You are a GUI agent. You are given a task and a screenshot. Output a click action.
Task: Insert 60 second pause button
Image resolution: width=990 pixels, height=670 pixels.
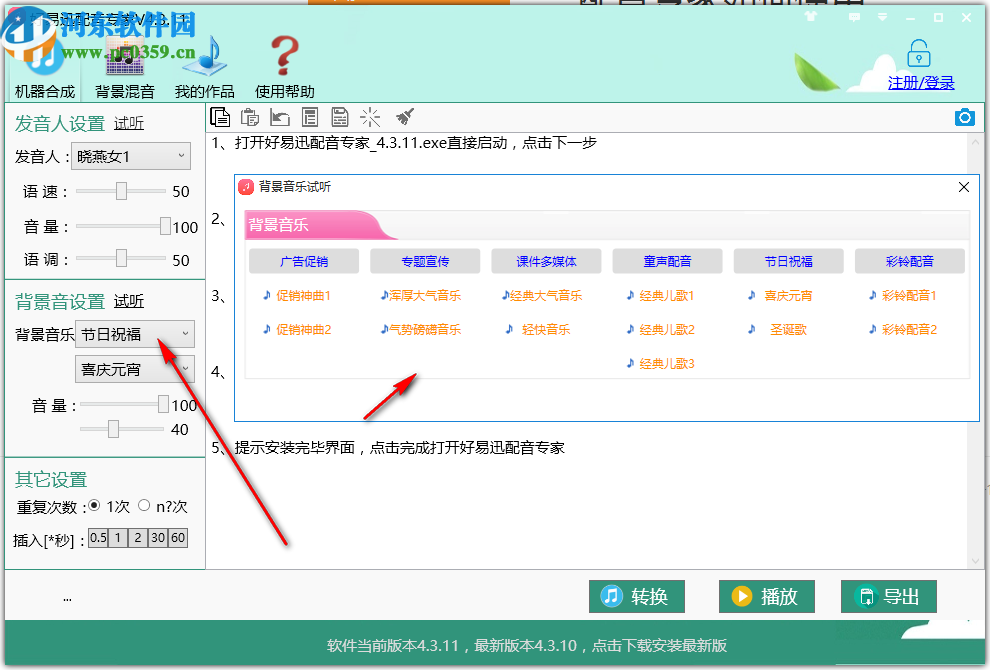click(178, 538)
